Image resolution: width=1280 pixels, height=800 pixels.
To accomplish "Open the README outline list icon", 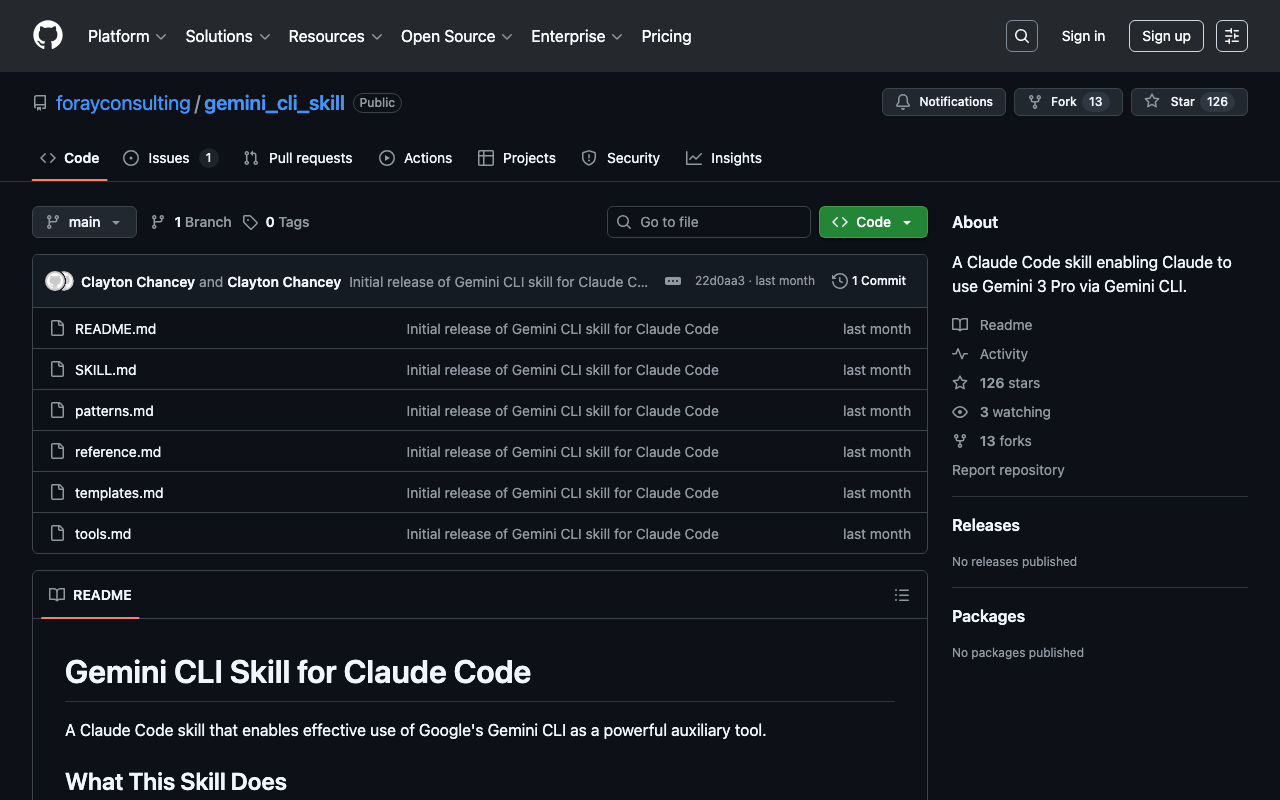I will pos(901,595).
